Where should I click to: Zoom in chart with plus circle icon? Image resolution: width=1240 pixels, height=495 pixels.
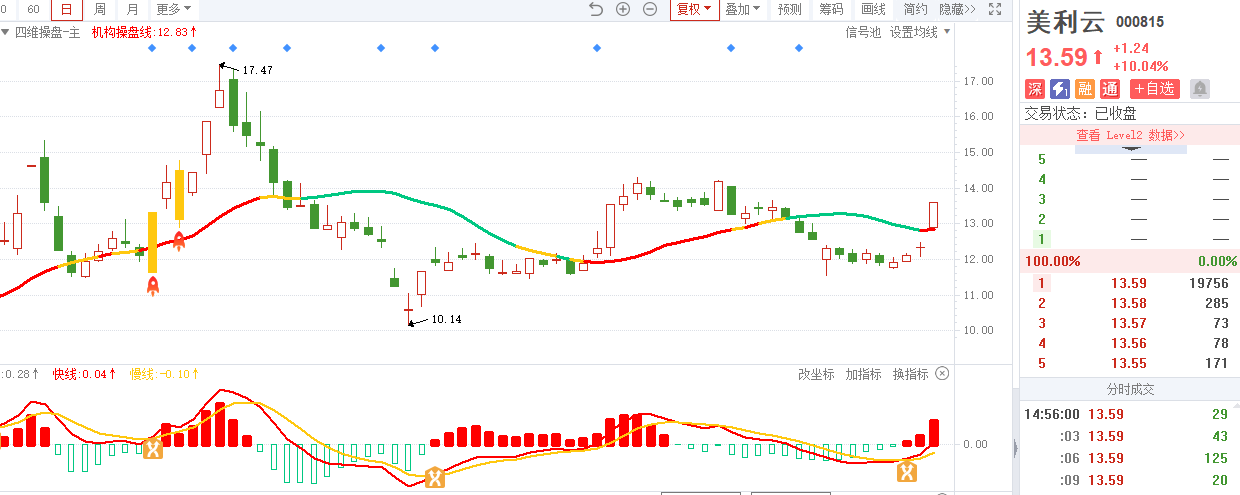pos(623,9)
